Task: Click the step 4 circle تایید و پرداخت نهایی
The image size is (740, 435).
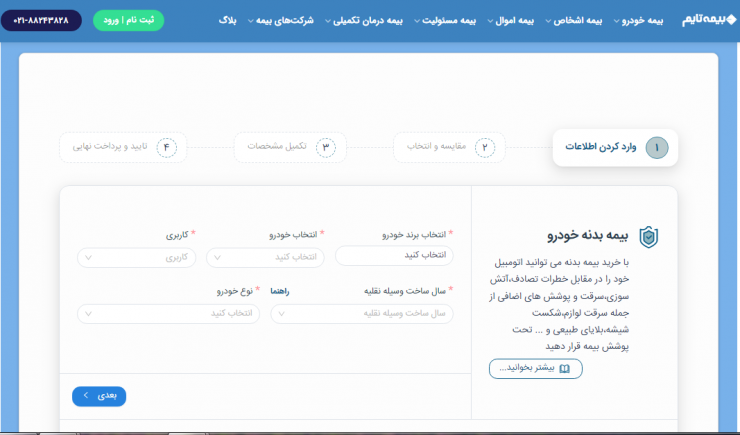Action: [x=166, y=148]
